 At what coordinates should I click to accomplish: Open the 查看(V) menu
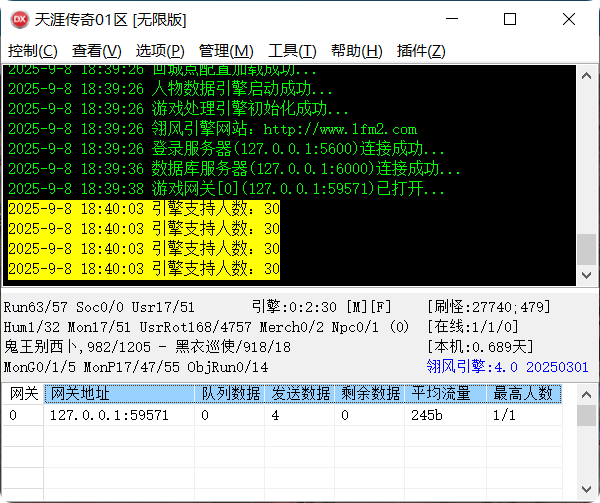(97, 51)
